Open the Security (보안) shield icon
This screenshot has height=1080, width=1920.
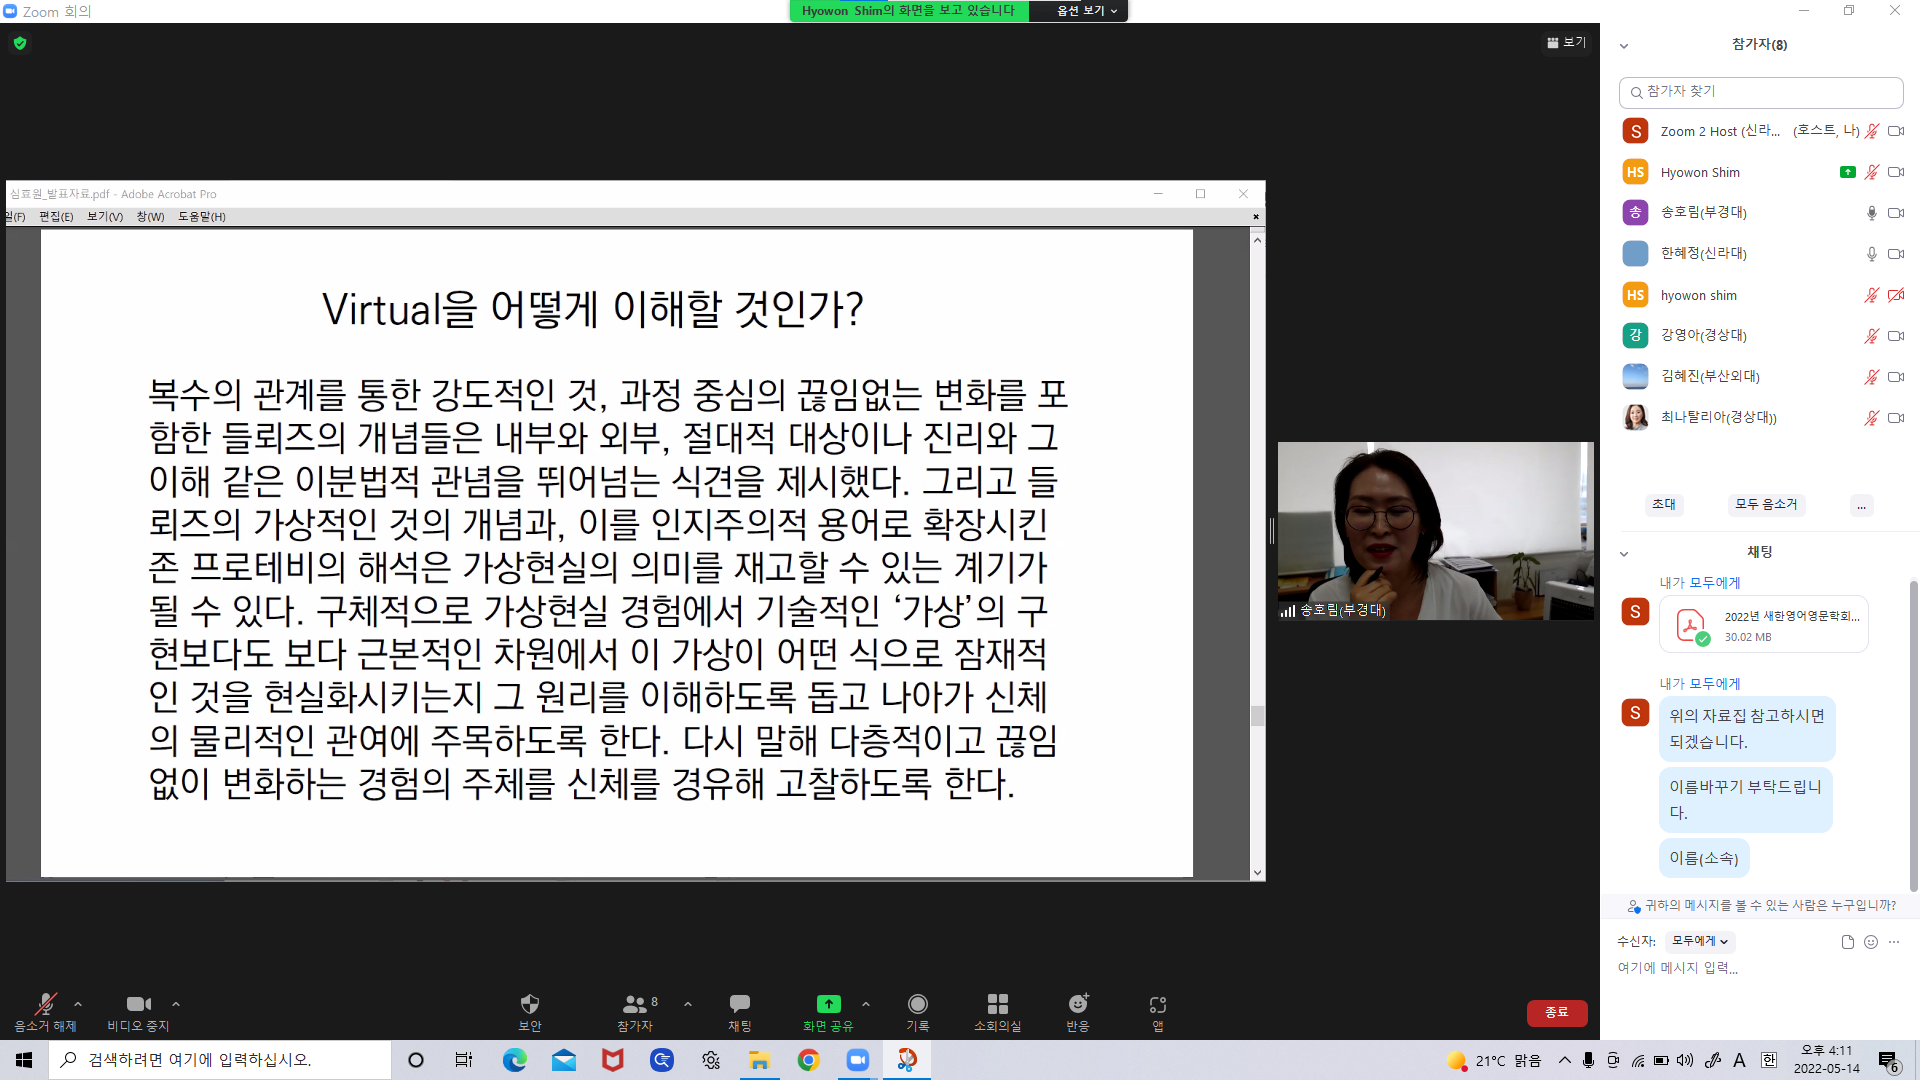[530, 1004]
